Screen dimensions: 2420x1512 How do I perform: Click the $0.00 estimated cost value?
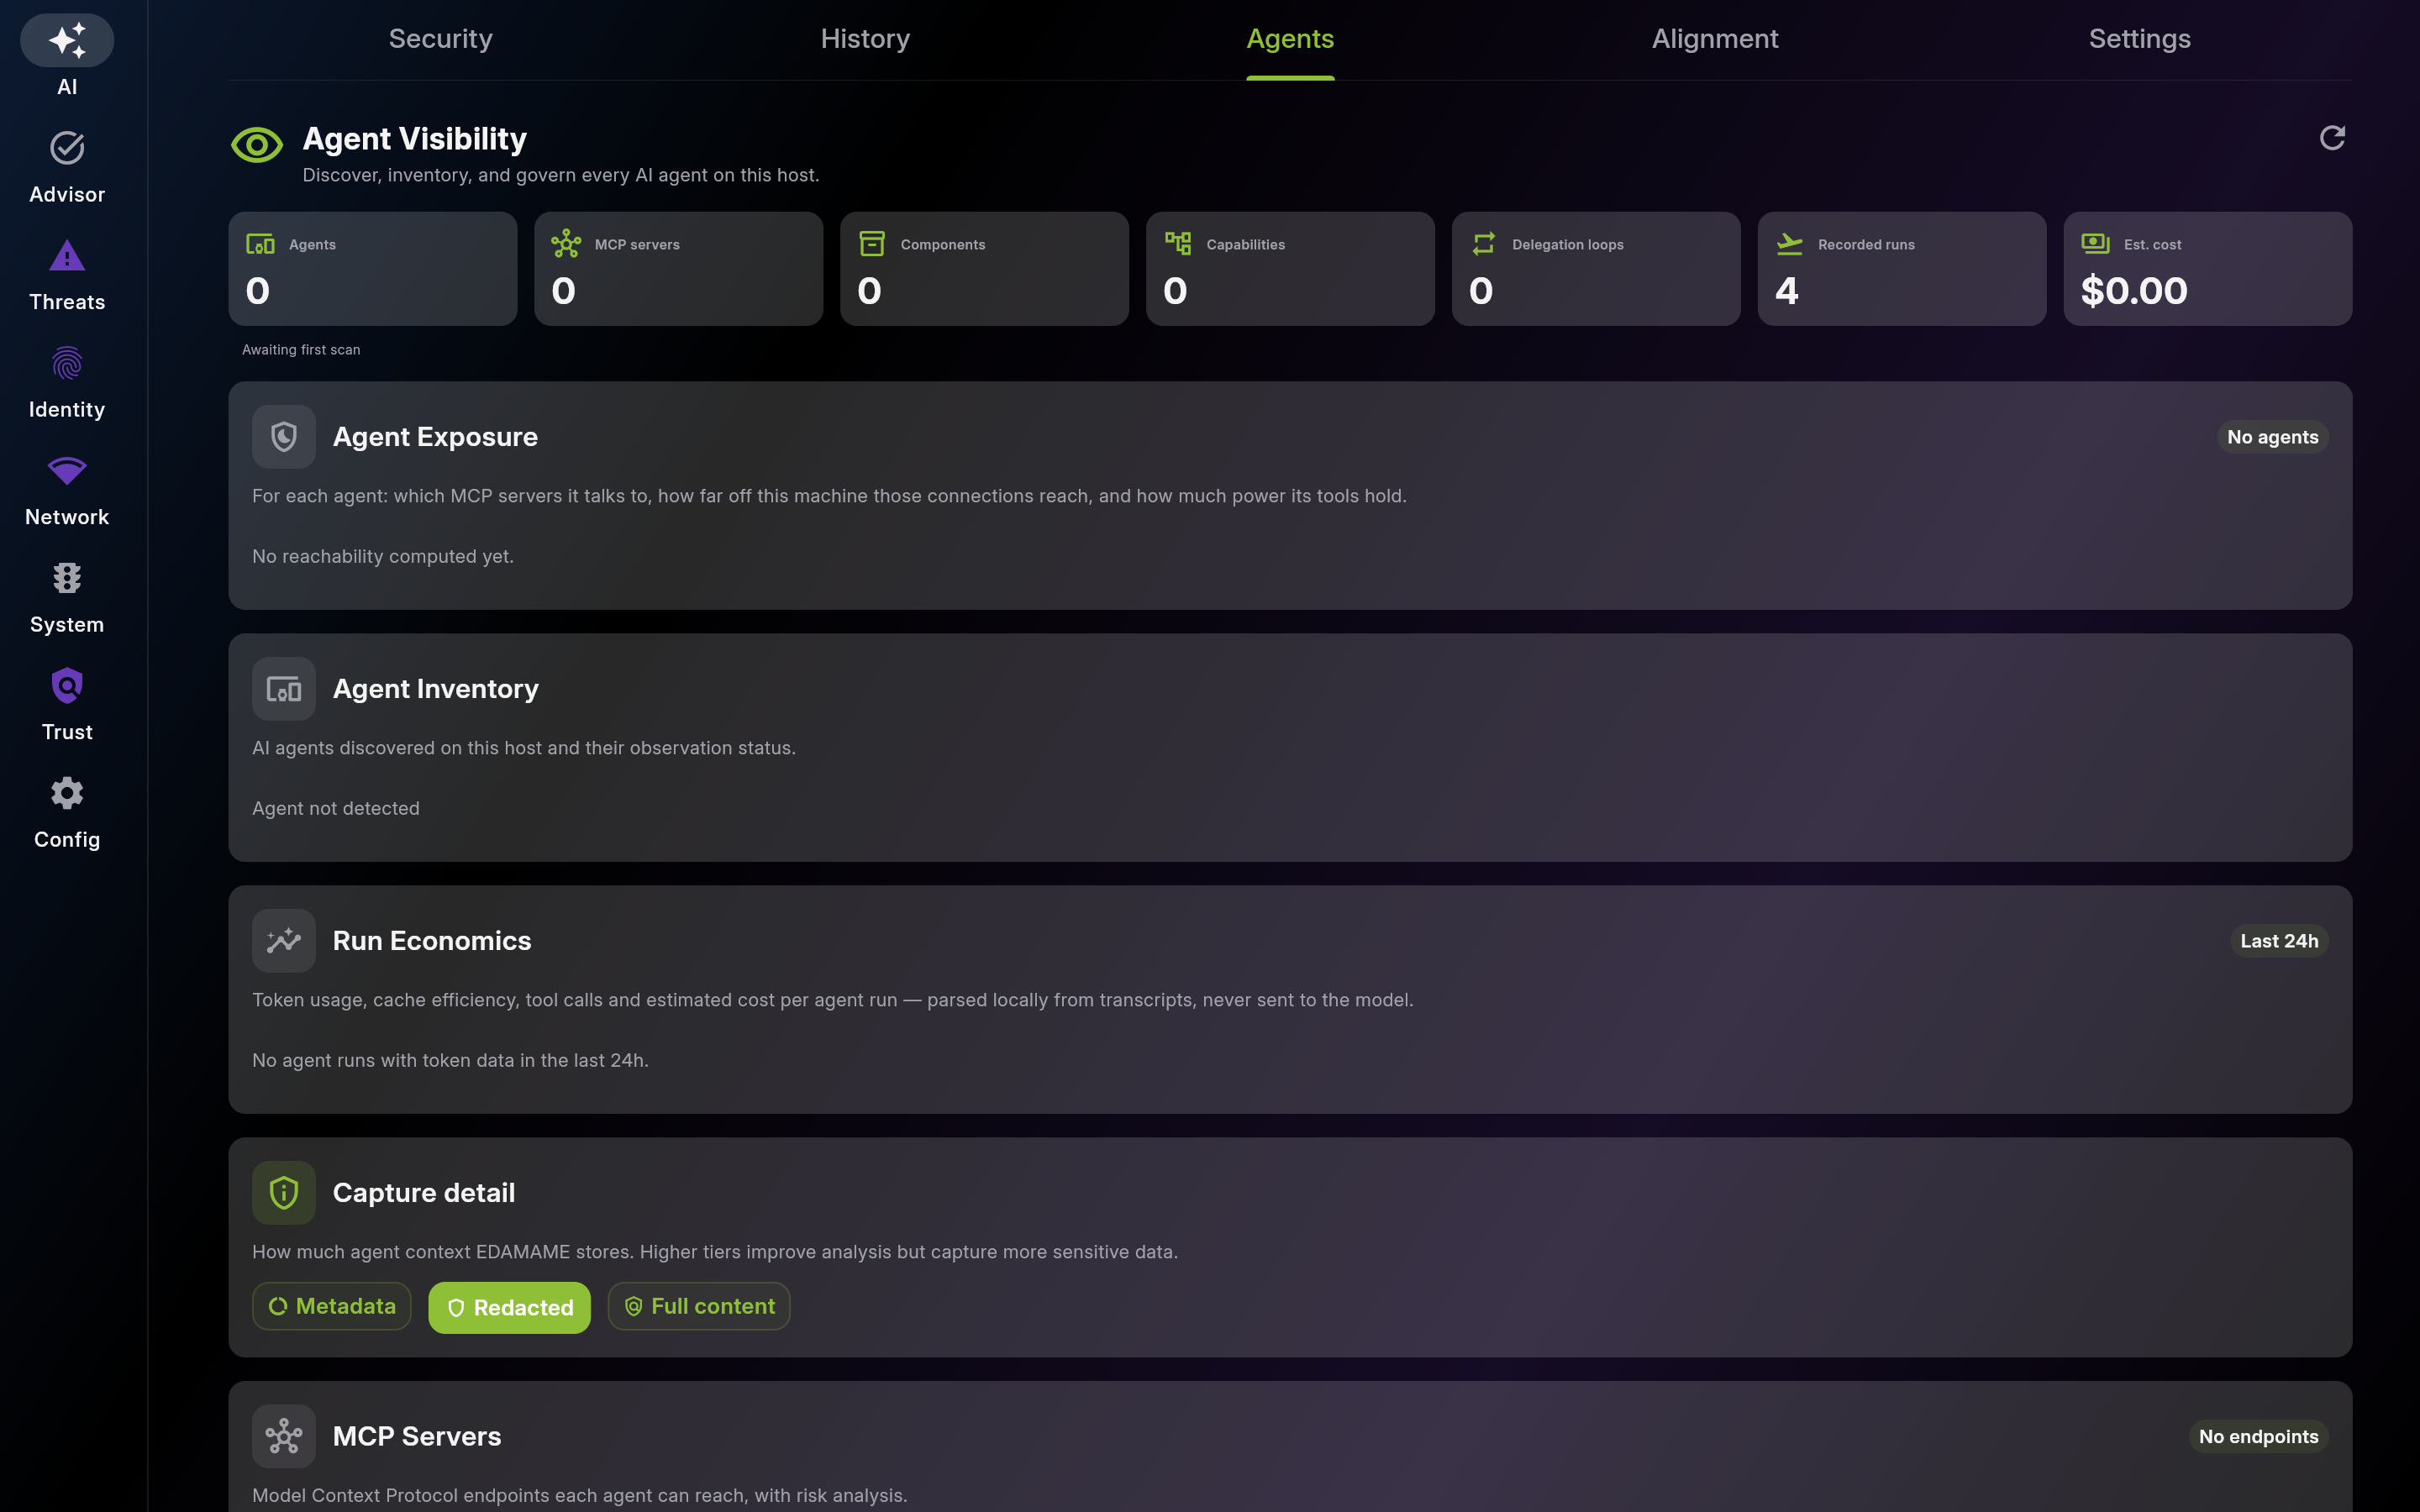coord(2134,291)
